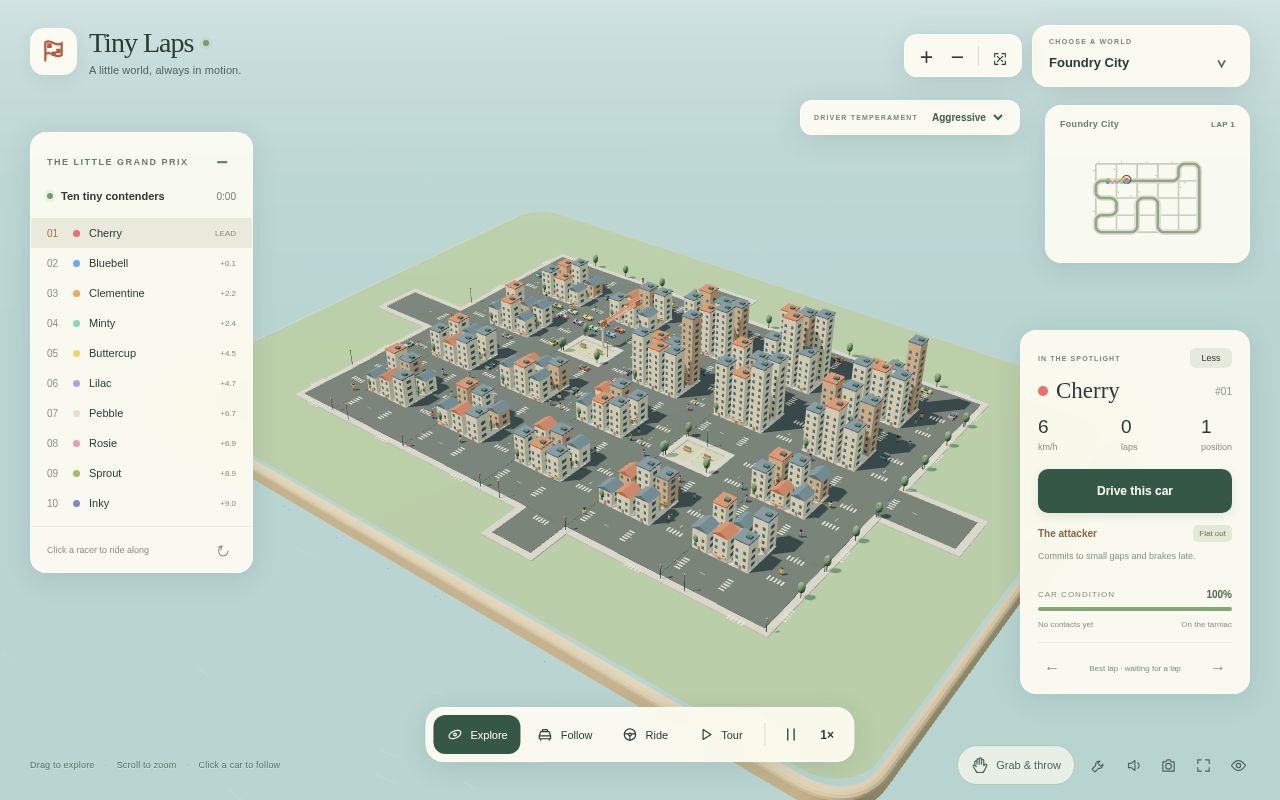Show previous racer with left arrow
The height and width of the screenshot is (800, 1280).
click(x=1052, y=668)
